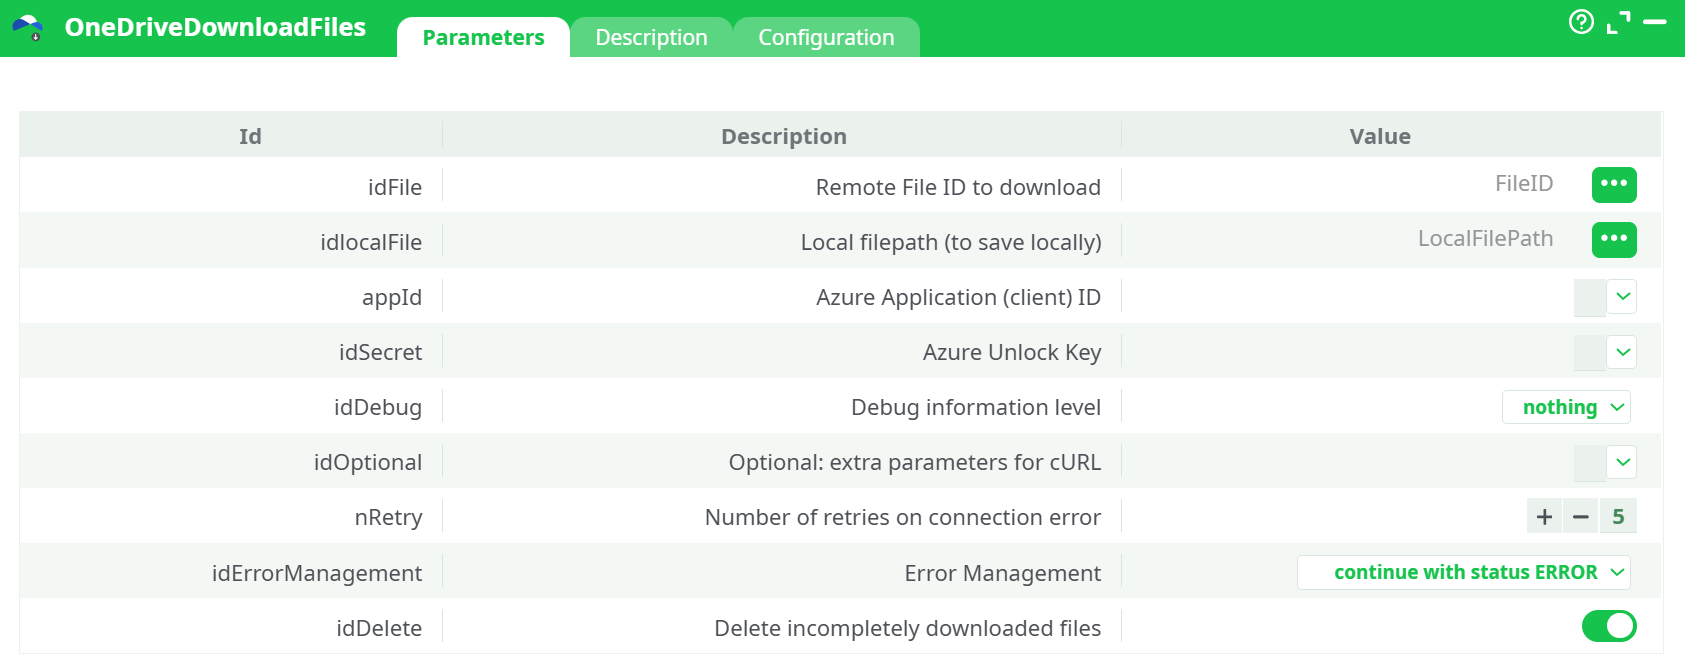Open the Debug information level dropdown

[x=1566, y=407]
